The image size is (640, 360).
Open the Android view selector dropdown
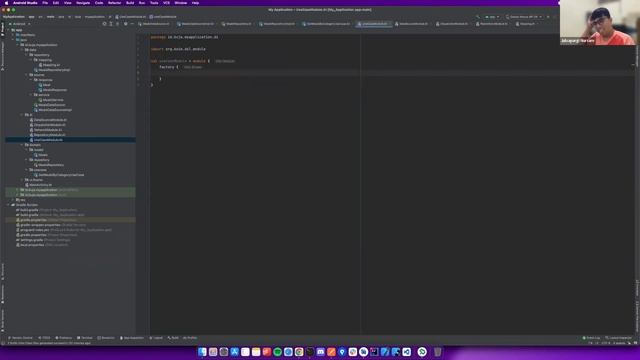(x=19, y=24)
